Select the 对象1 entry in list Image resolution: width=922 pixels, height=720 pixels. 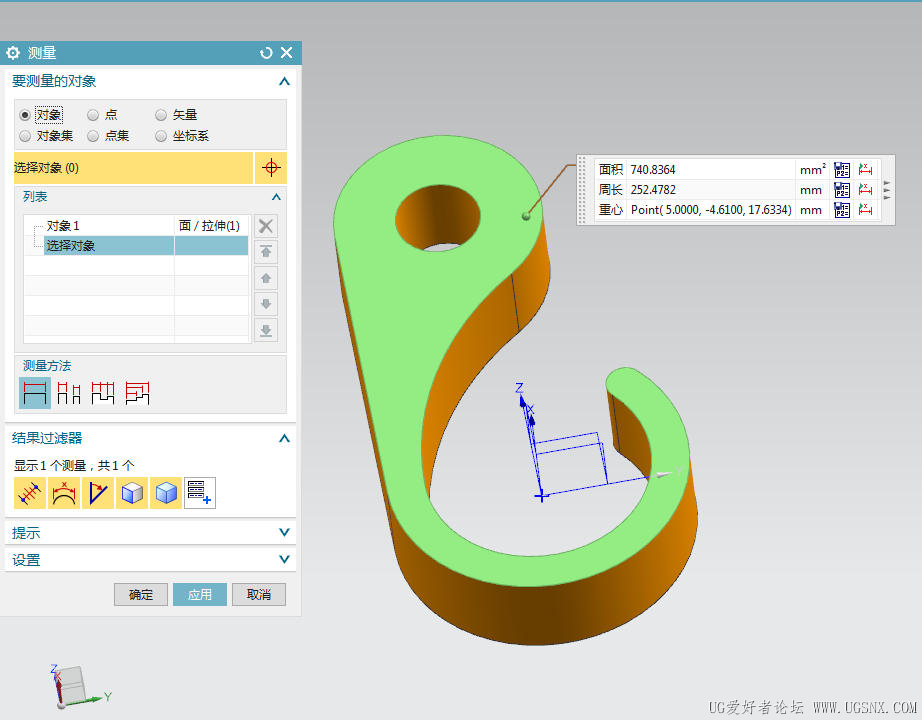click(x=64, y=226)
